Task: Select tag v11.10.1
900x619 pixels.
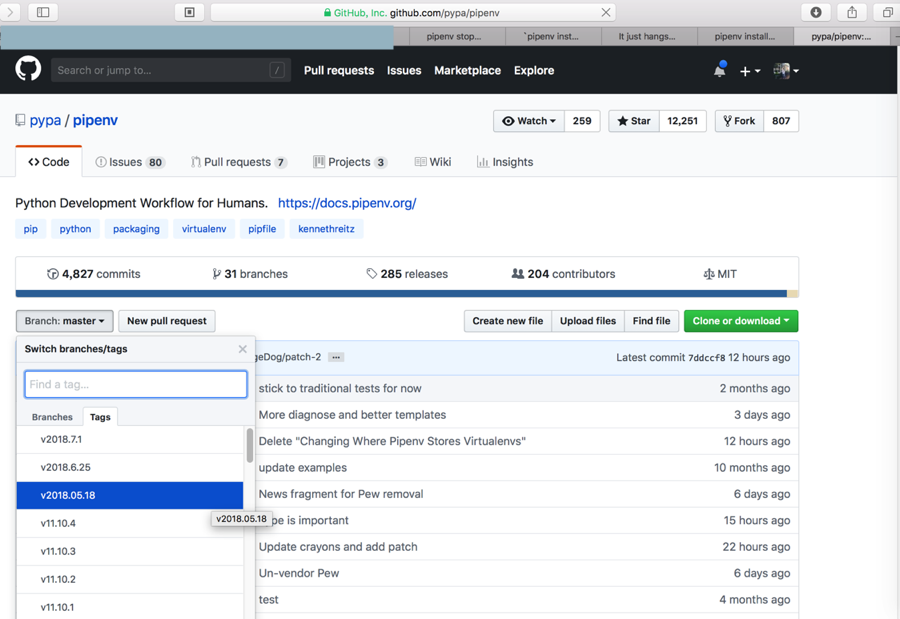Action: pyautogui.click(x=130, y=606)
